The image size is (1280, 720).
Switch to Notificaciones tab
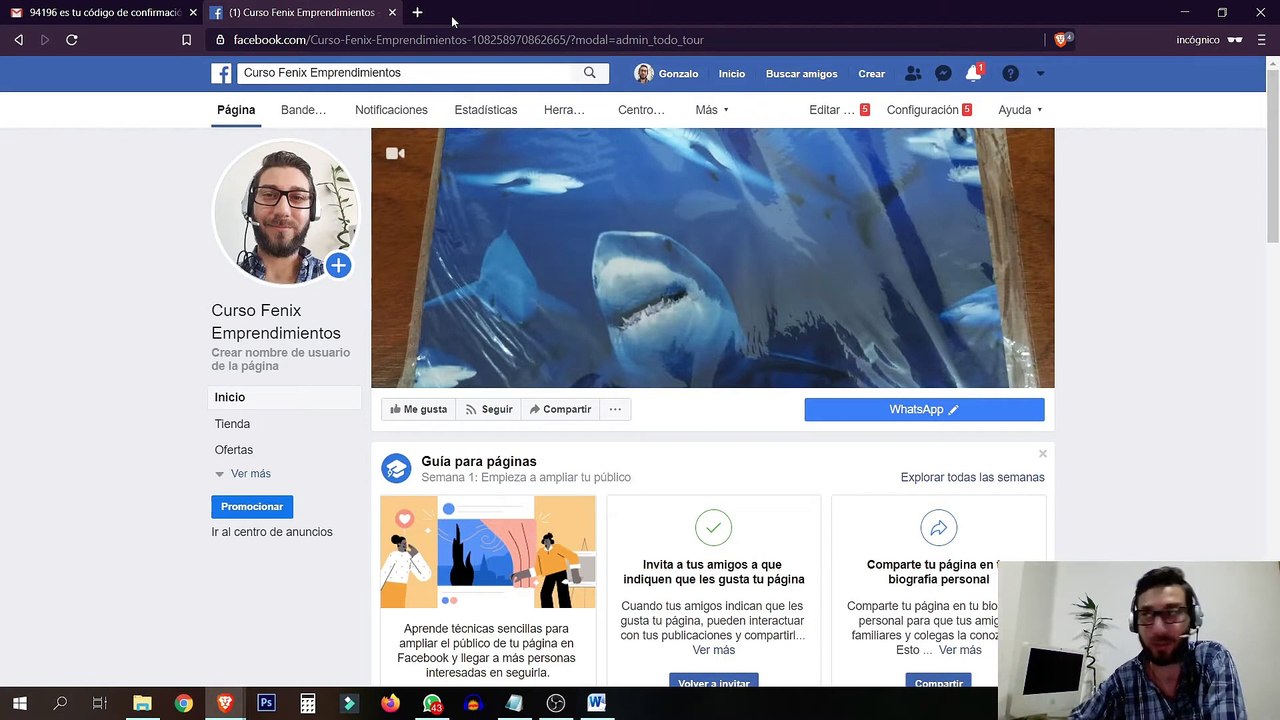(x=391, y=110)
